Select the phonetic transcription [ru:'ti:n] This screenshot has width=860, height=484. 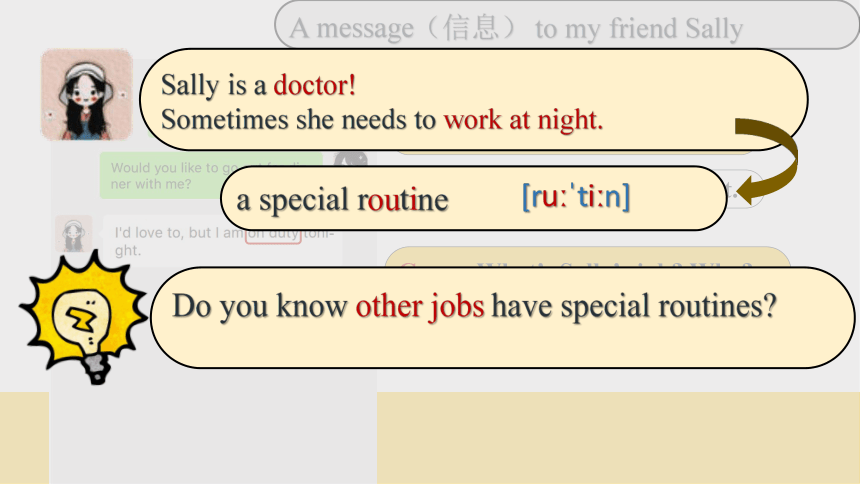click(x=576, y=196)
